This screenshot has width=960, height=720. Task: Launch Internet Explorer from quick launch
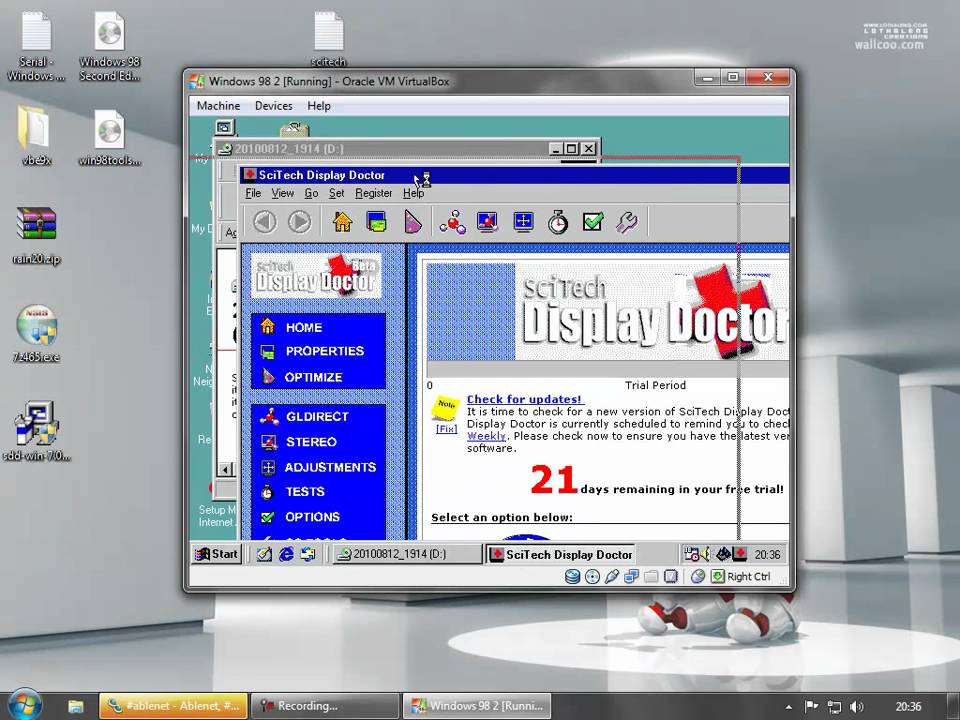point(286,555)
